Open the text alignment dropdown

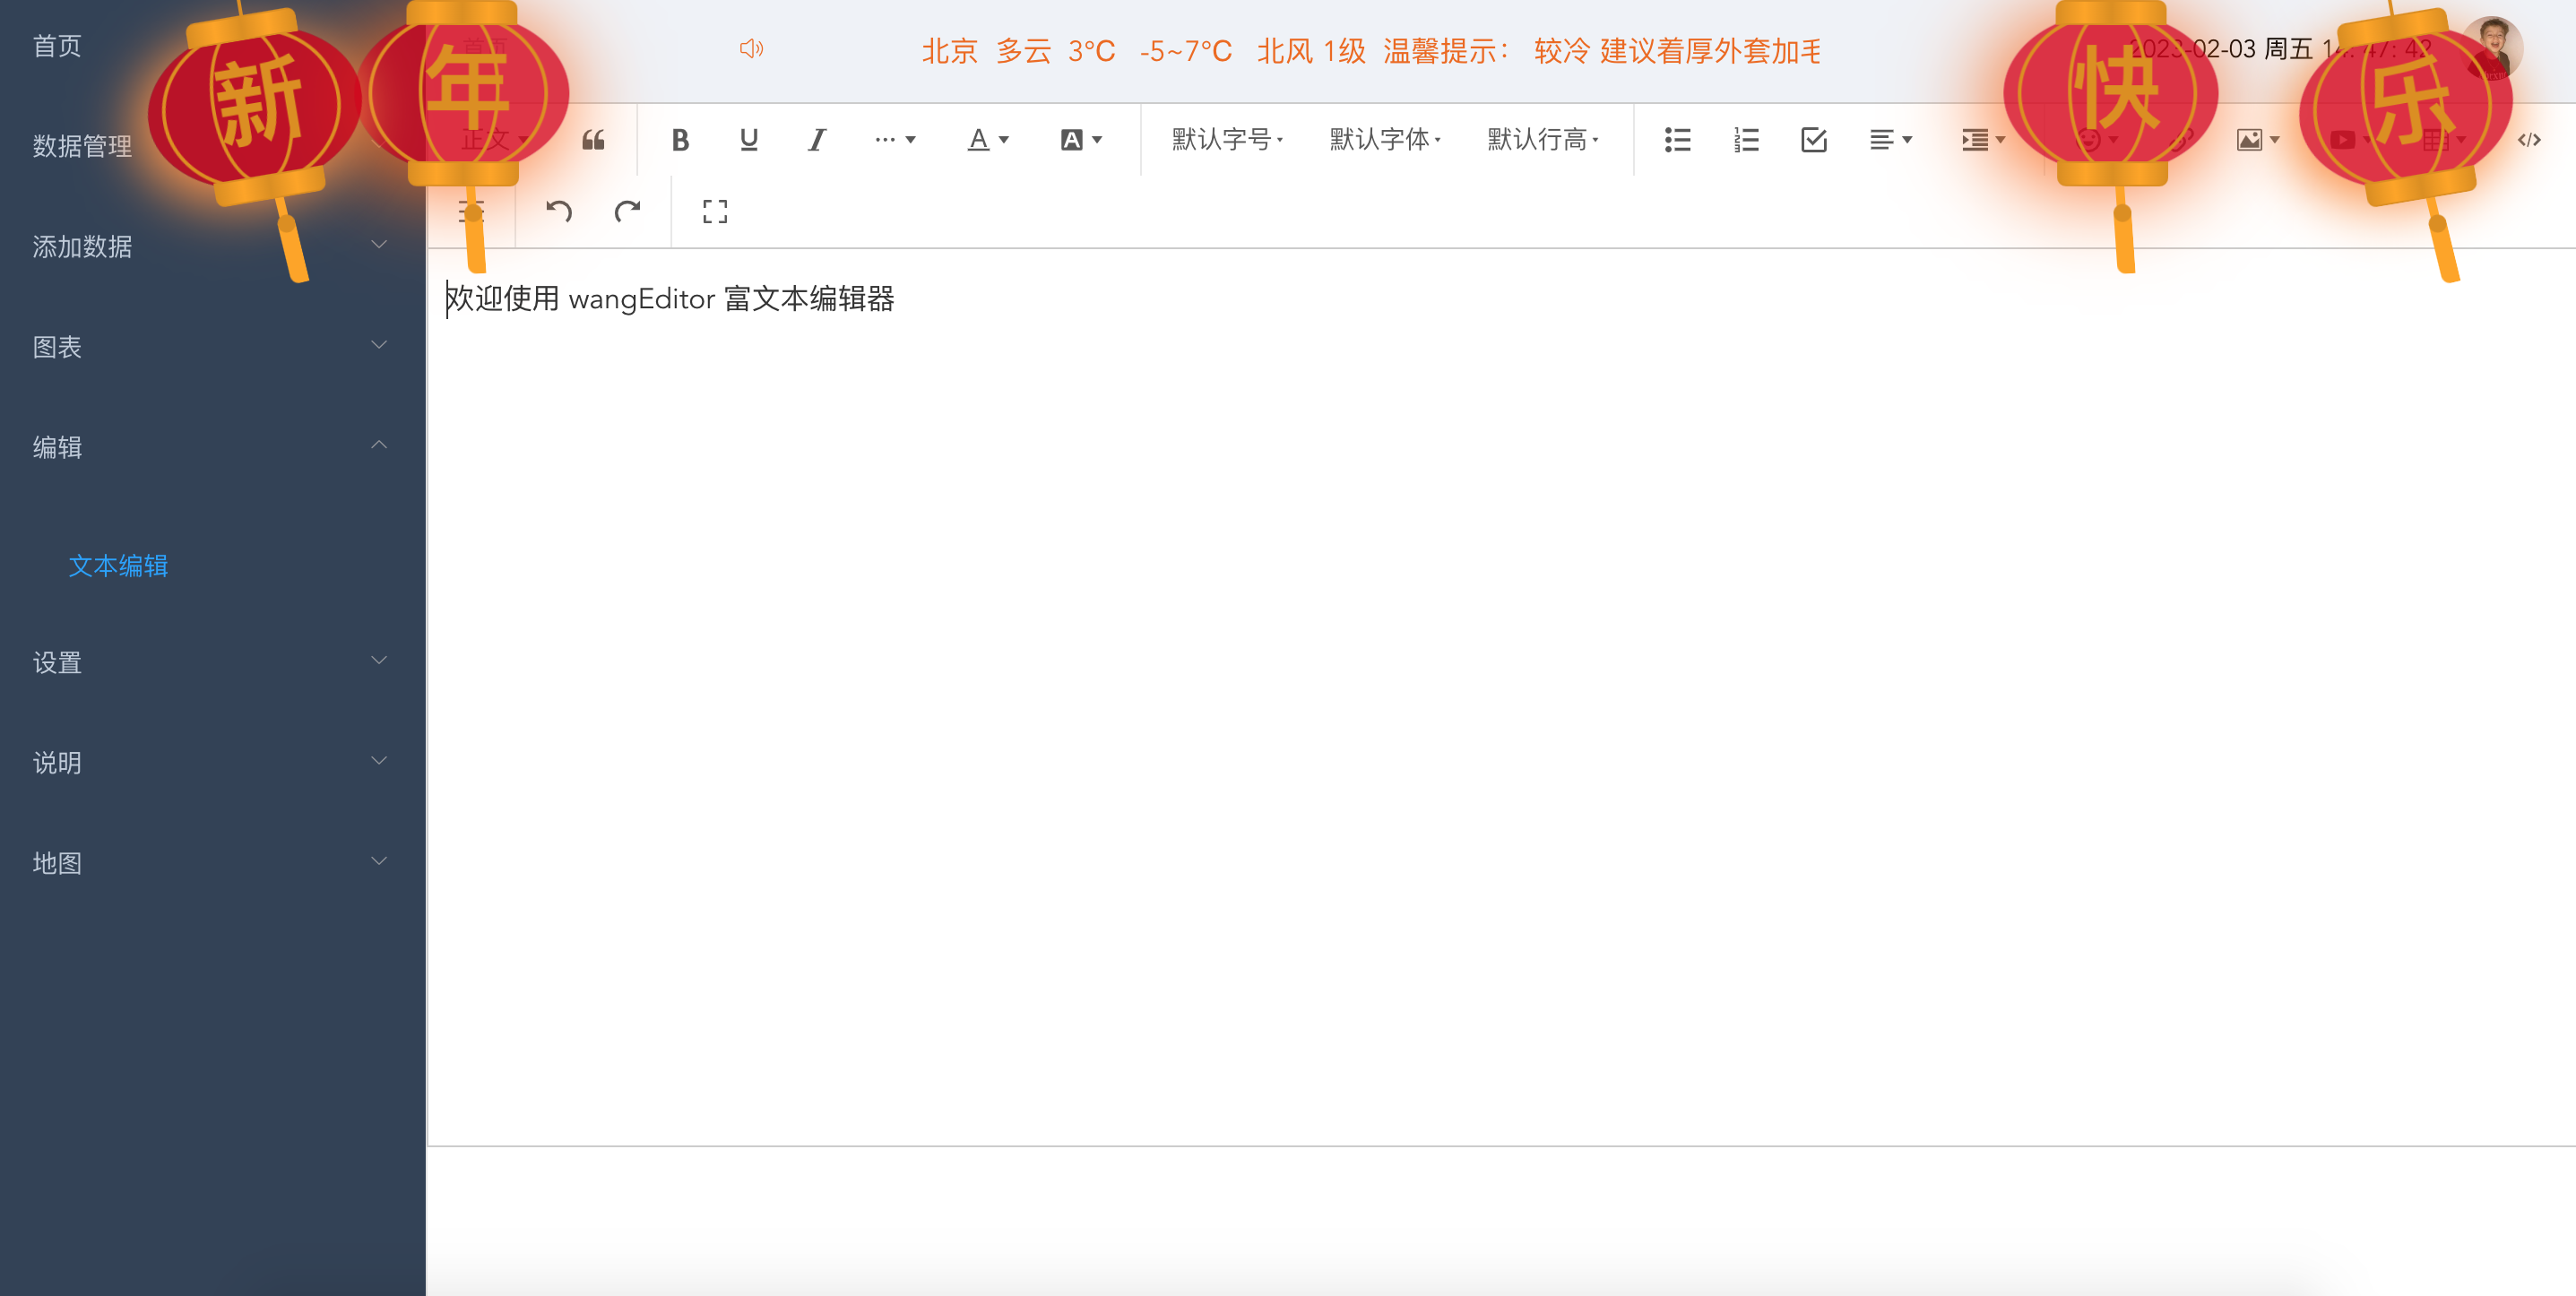click(1891, 140)
